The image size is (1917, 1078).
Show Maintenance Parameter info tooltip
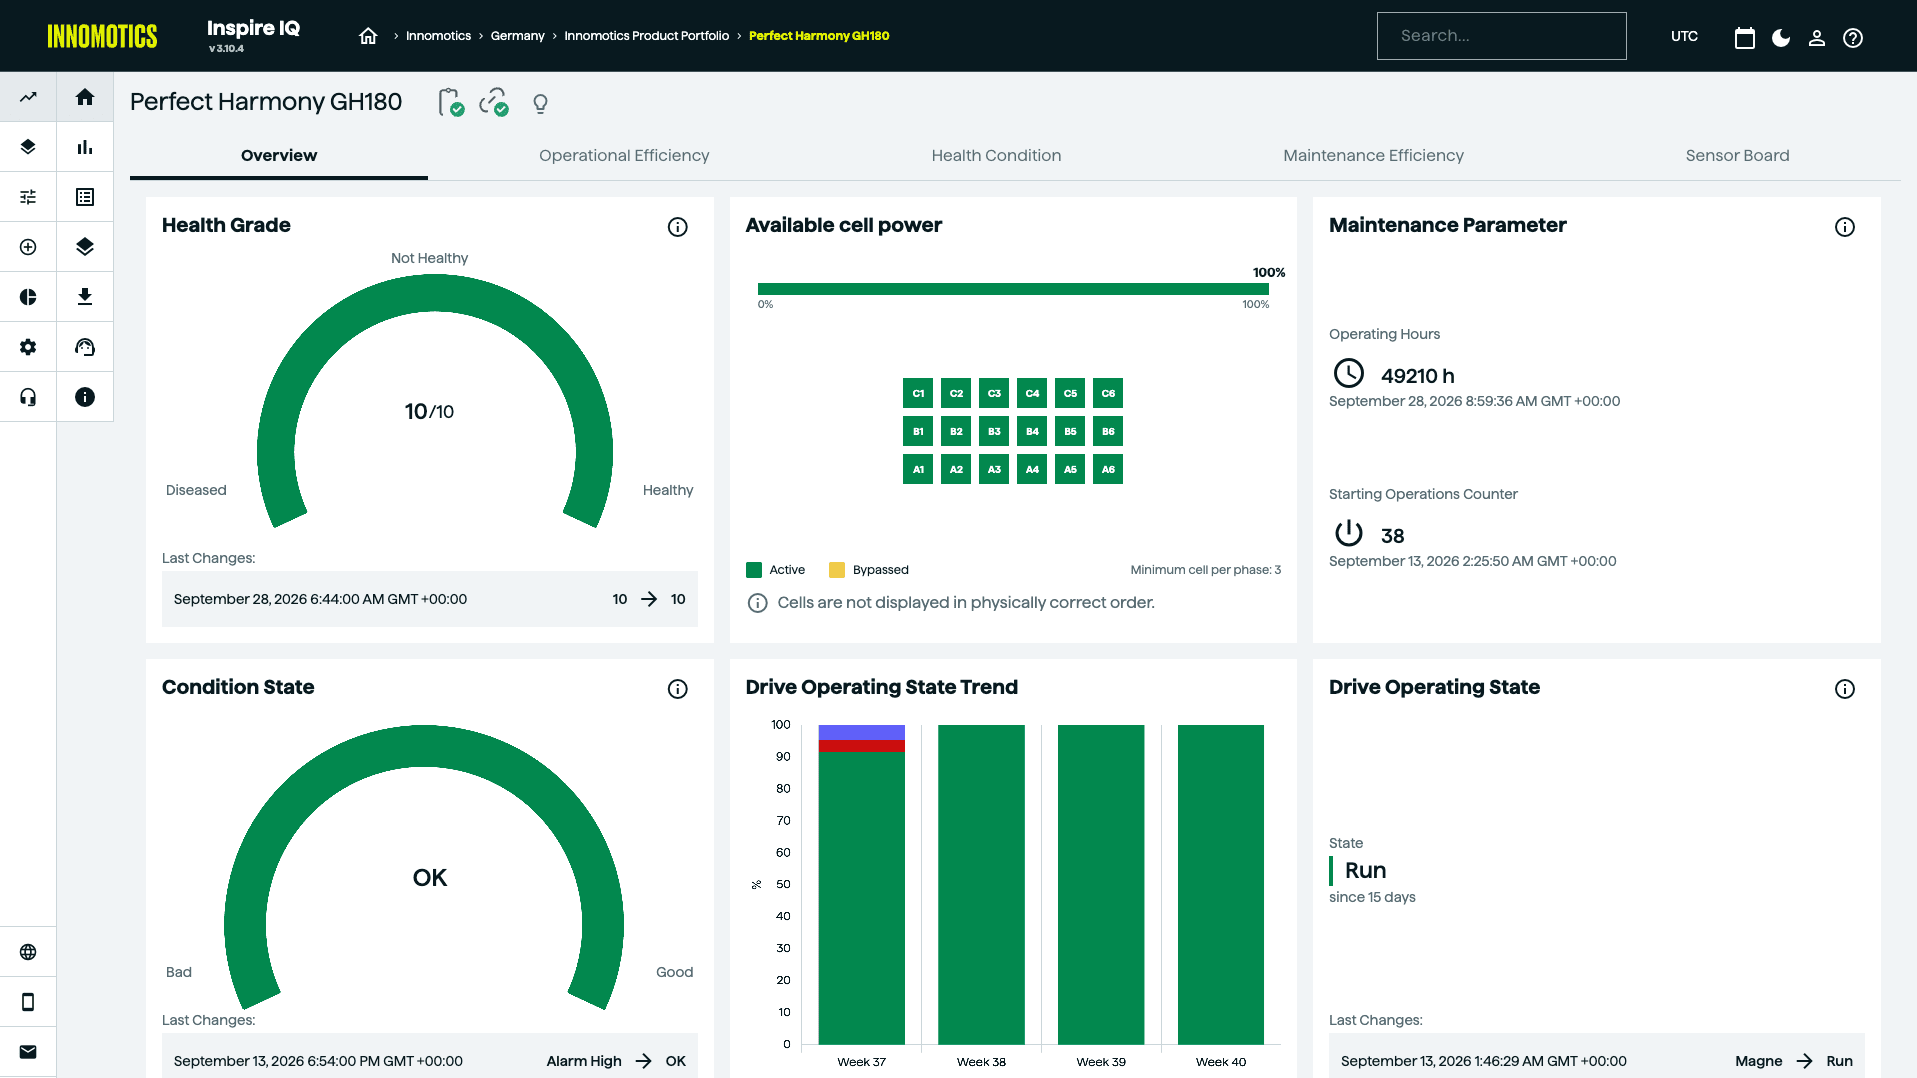pos(1845,227)
